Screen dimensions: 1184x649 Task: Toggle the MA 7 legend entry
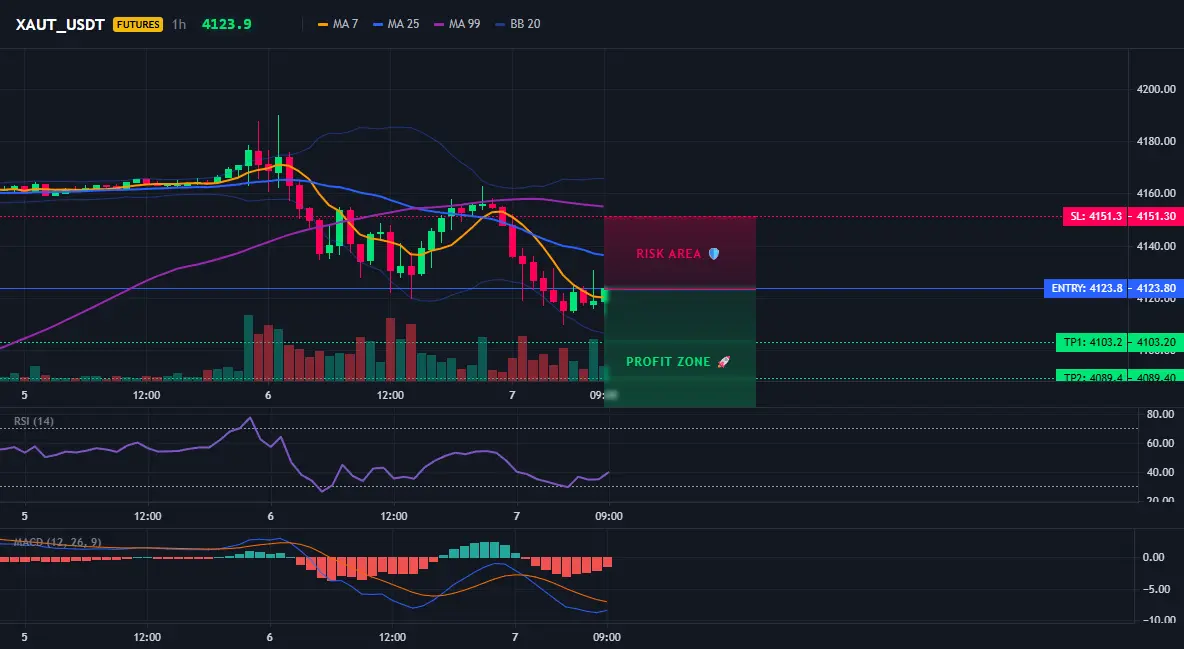tap(338, 24)
